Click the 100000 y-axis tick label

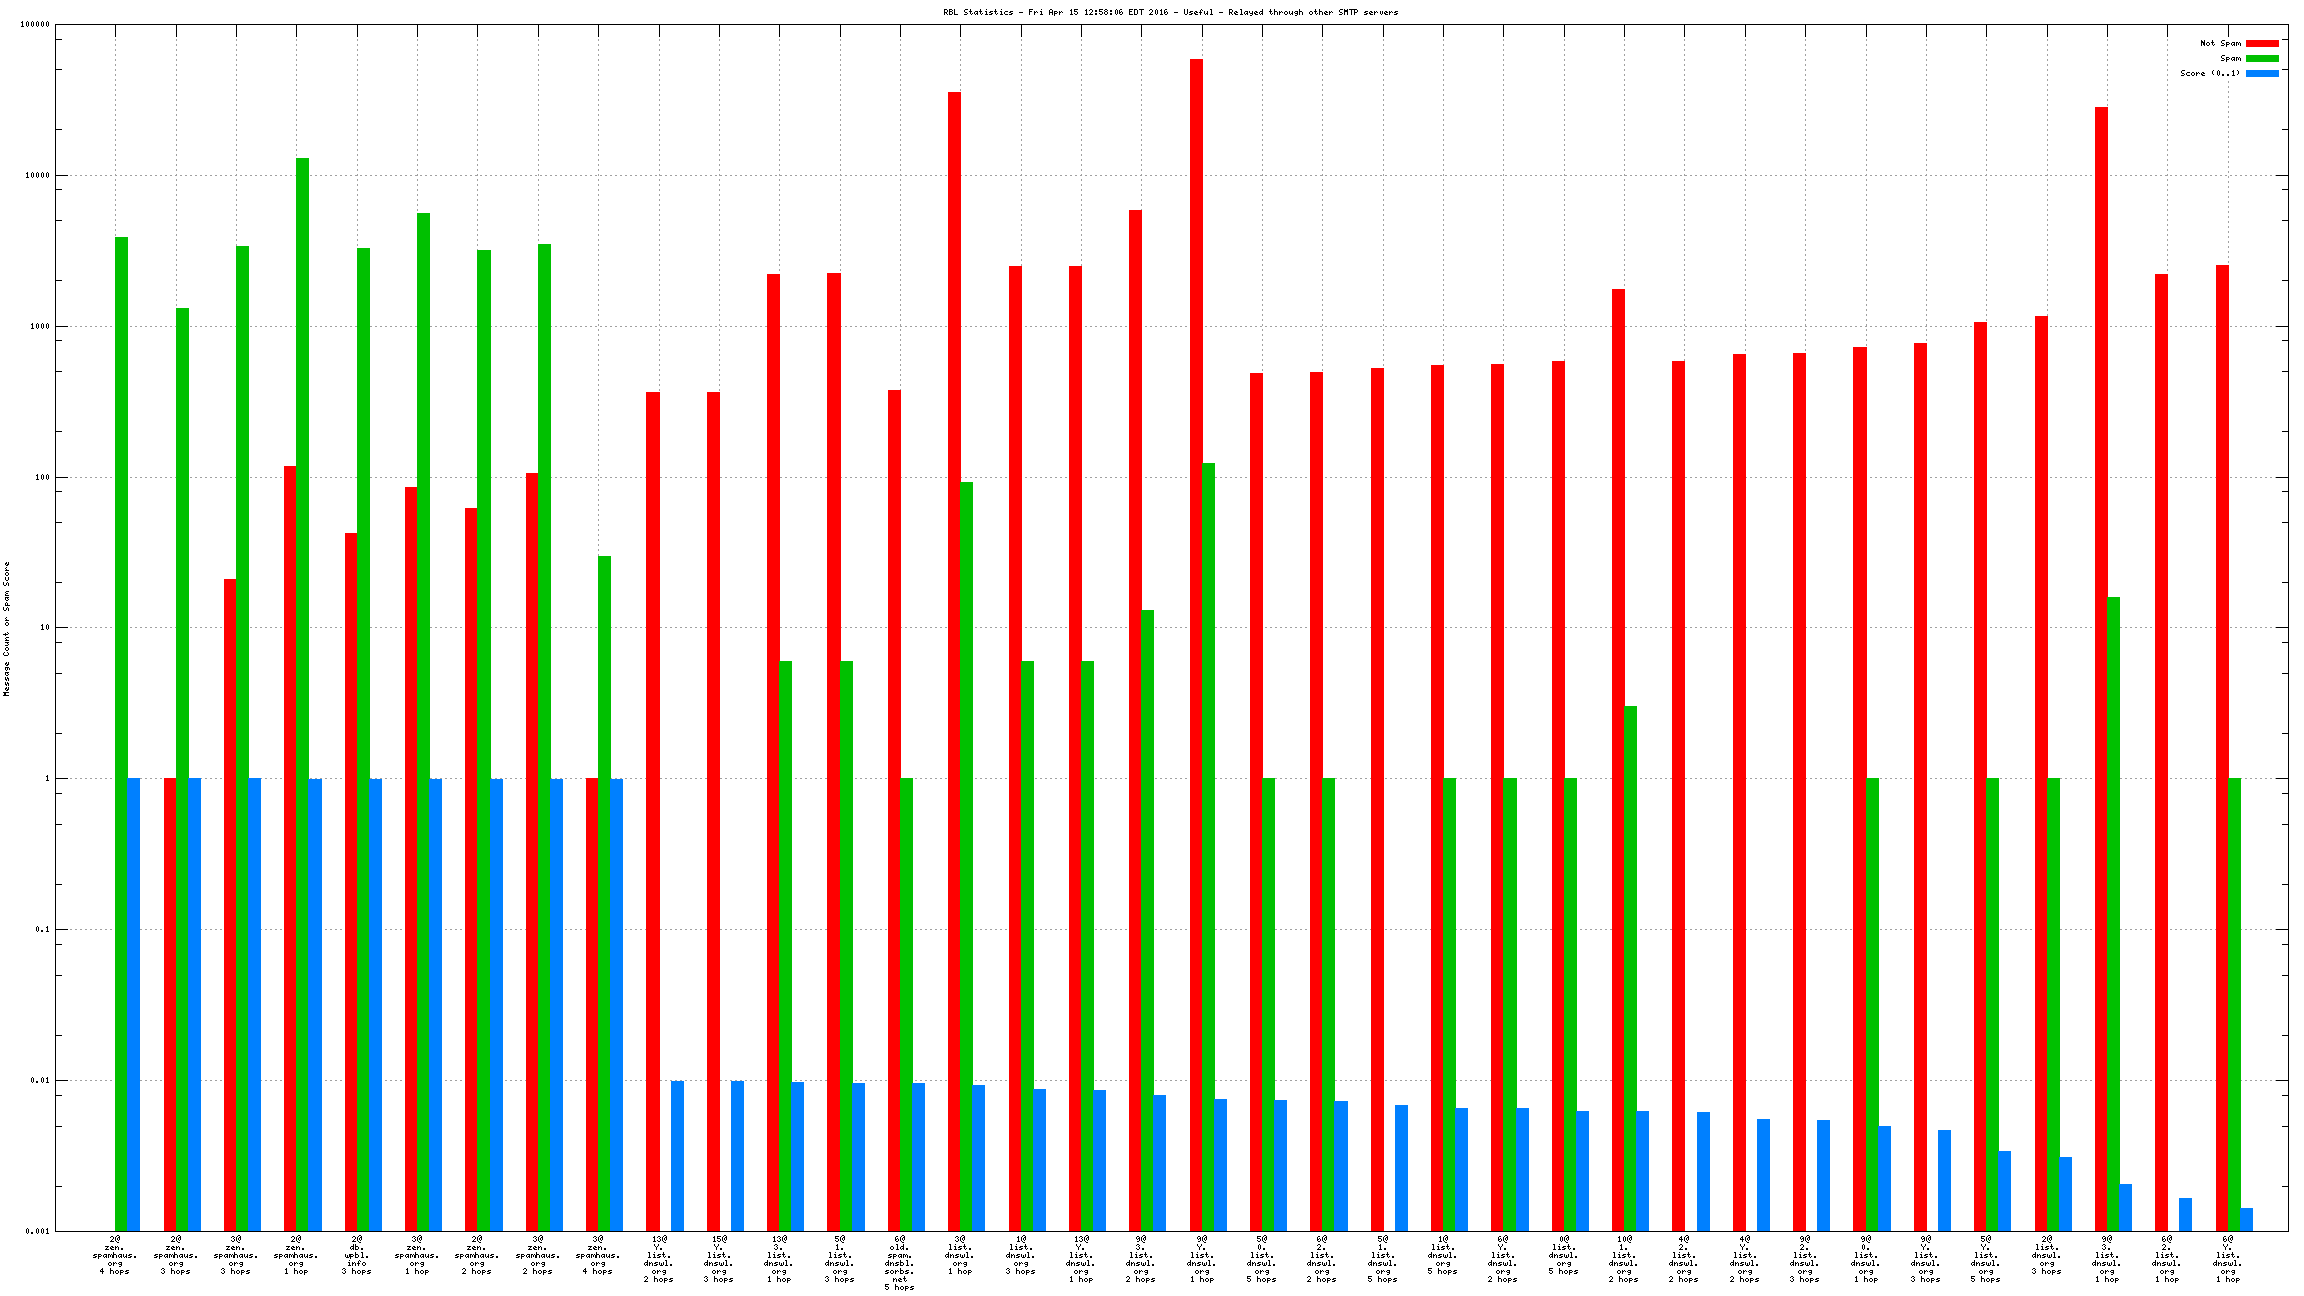(34, 25)
